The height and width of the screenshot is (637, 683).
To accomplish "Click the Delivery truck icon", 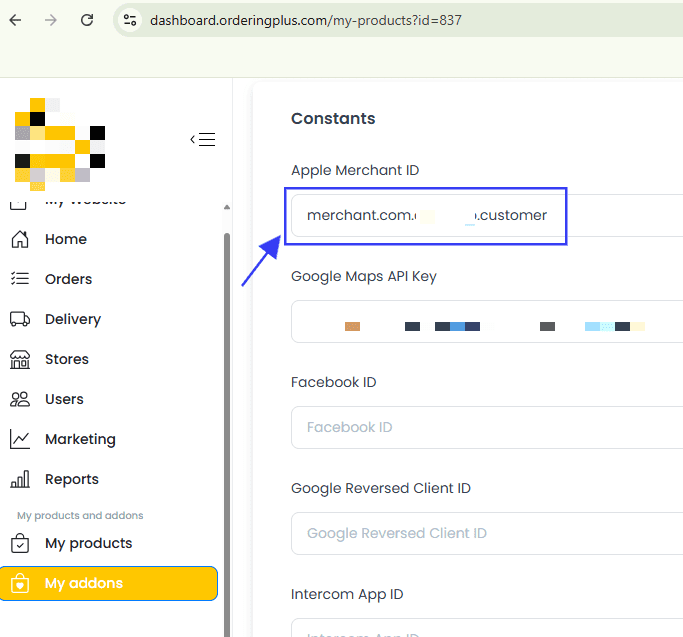I will click(x=20, y=319).
